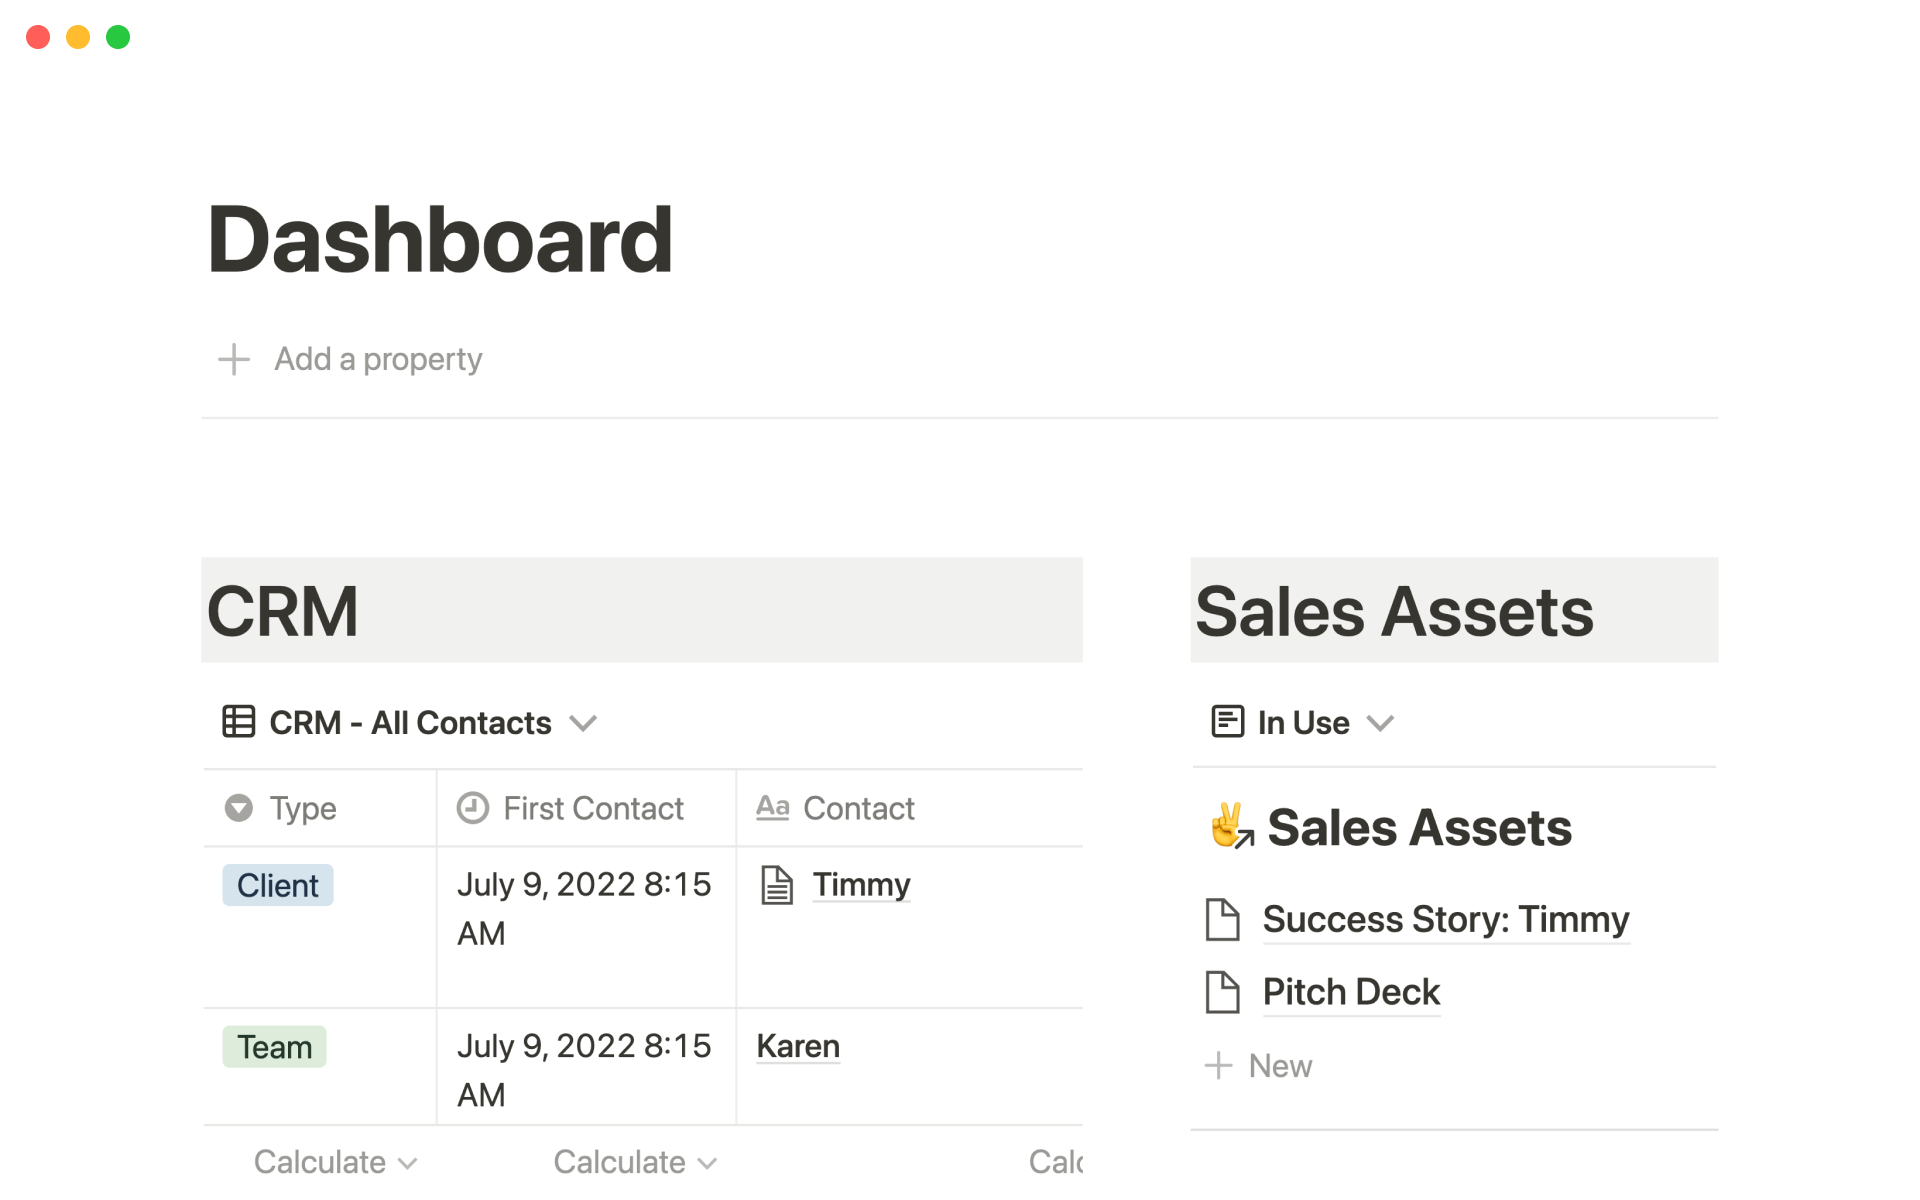Click the list view icon beside In Use
This screenshot has width=1920, height=1200.
pos(1227,722)
